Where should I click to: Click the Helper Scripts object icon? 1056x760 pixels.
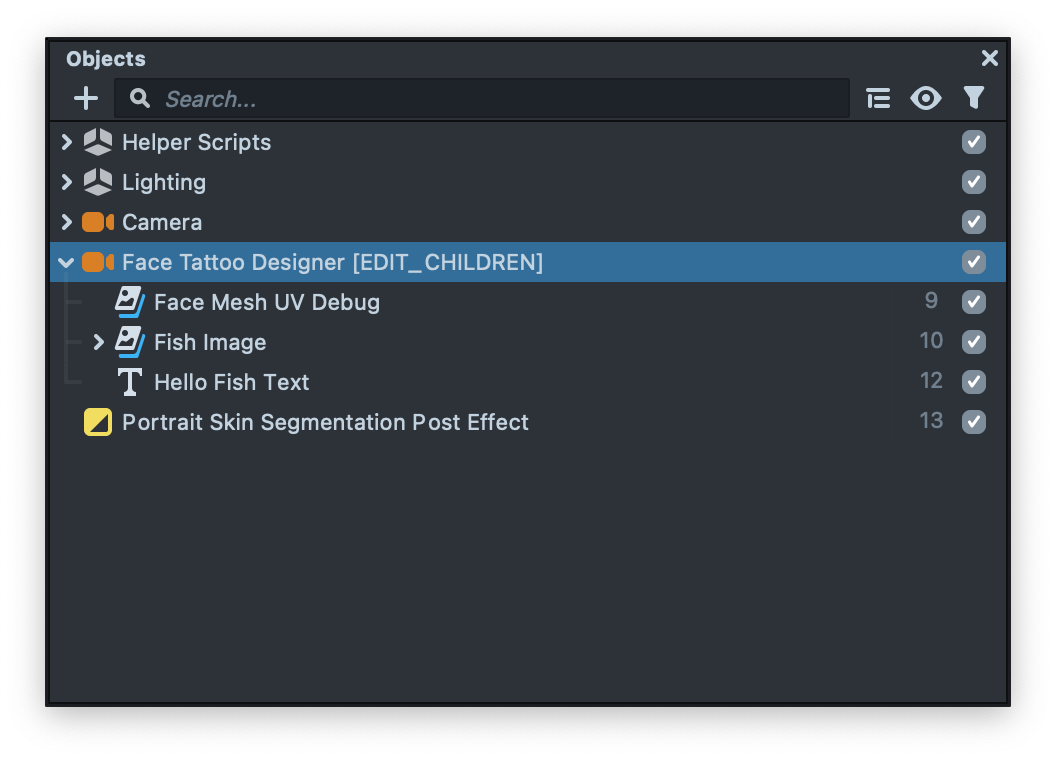coord(98,142)
